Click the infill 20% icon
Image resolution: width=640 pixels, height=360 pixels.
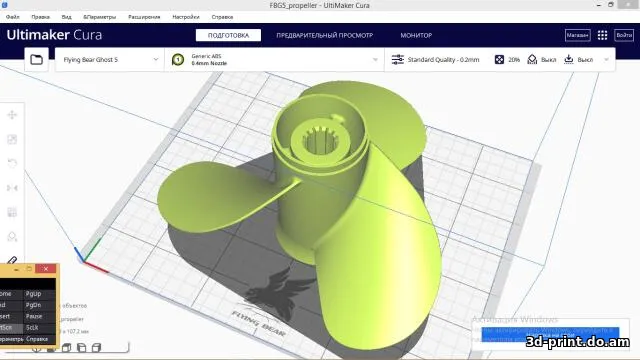499,60
